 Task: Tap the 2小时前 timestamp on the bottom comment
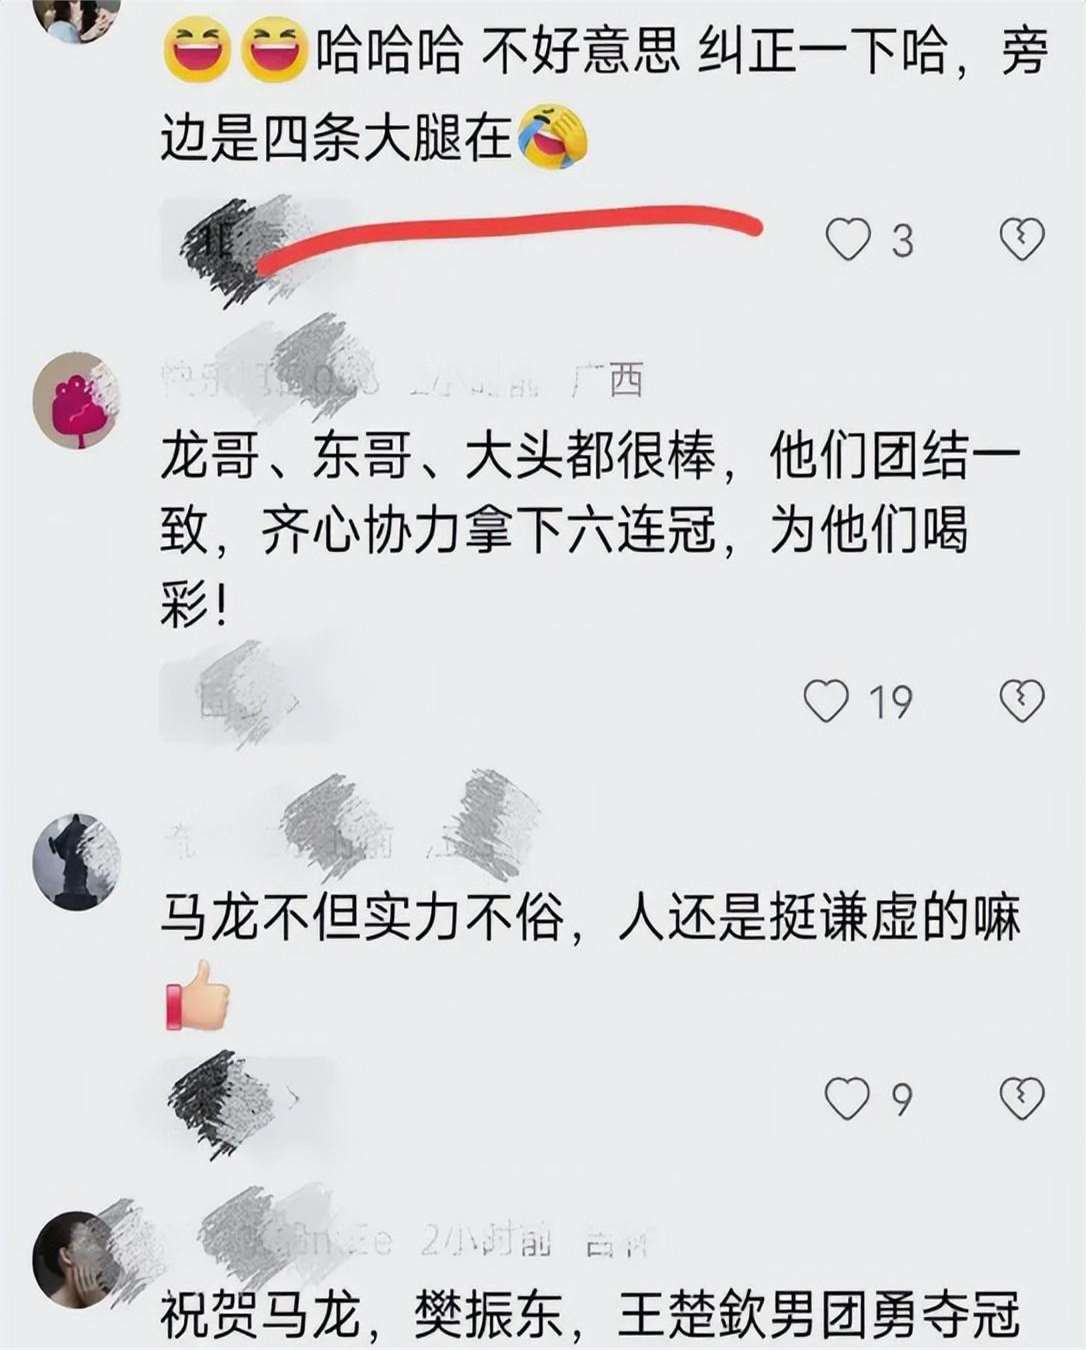(x=486, y=1241)
